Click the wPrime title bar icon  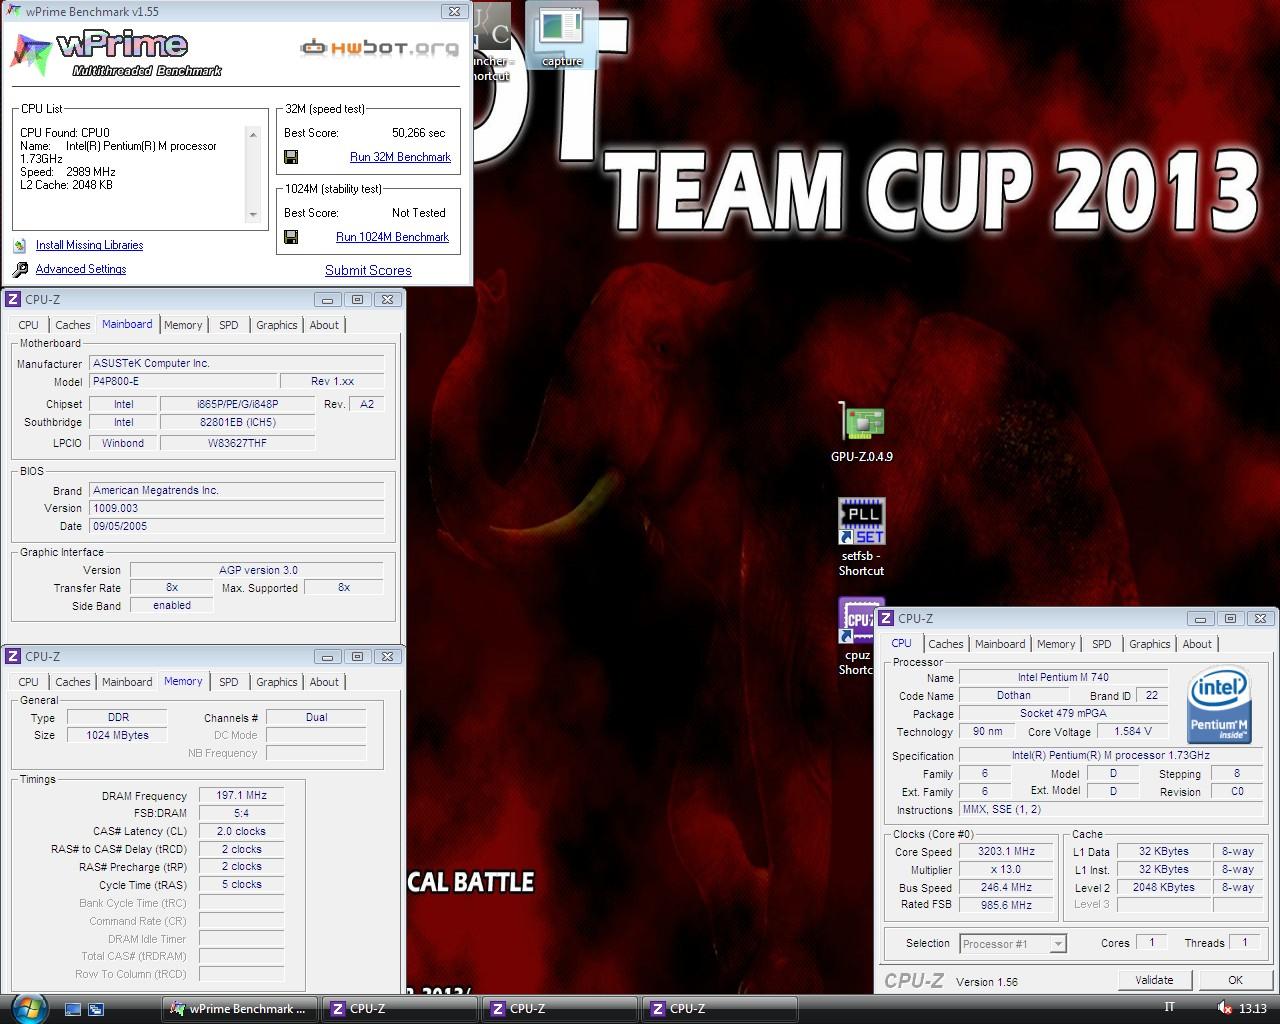[x=13, y=11]
